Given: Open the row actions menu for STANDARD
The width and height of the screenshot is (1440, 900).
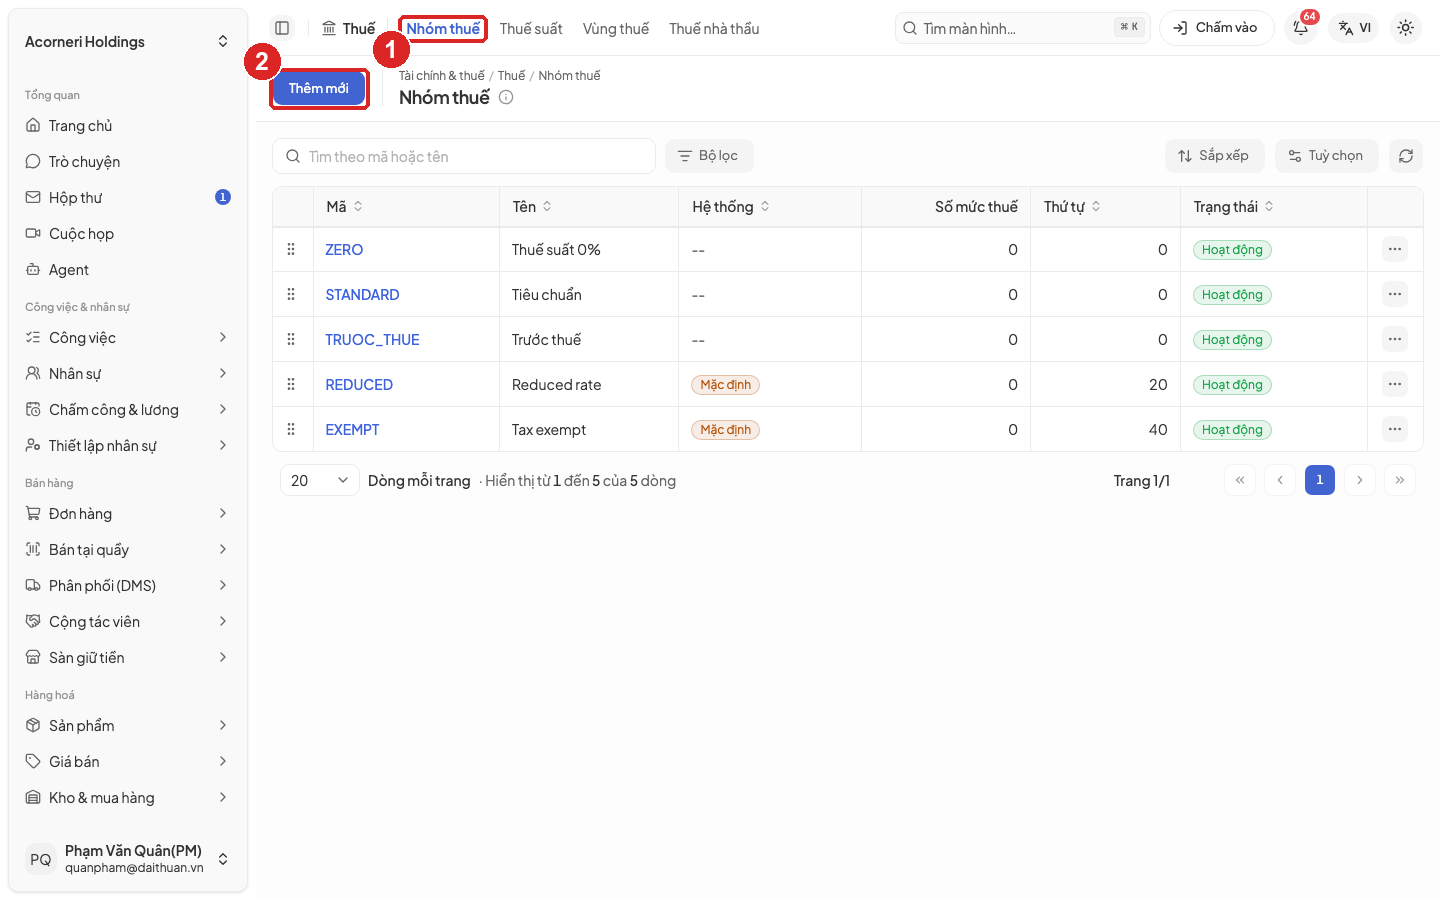Looking at the screenshot, I should pyautogui.click(x=1394, y=294).
